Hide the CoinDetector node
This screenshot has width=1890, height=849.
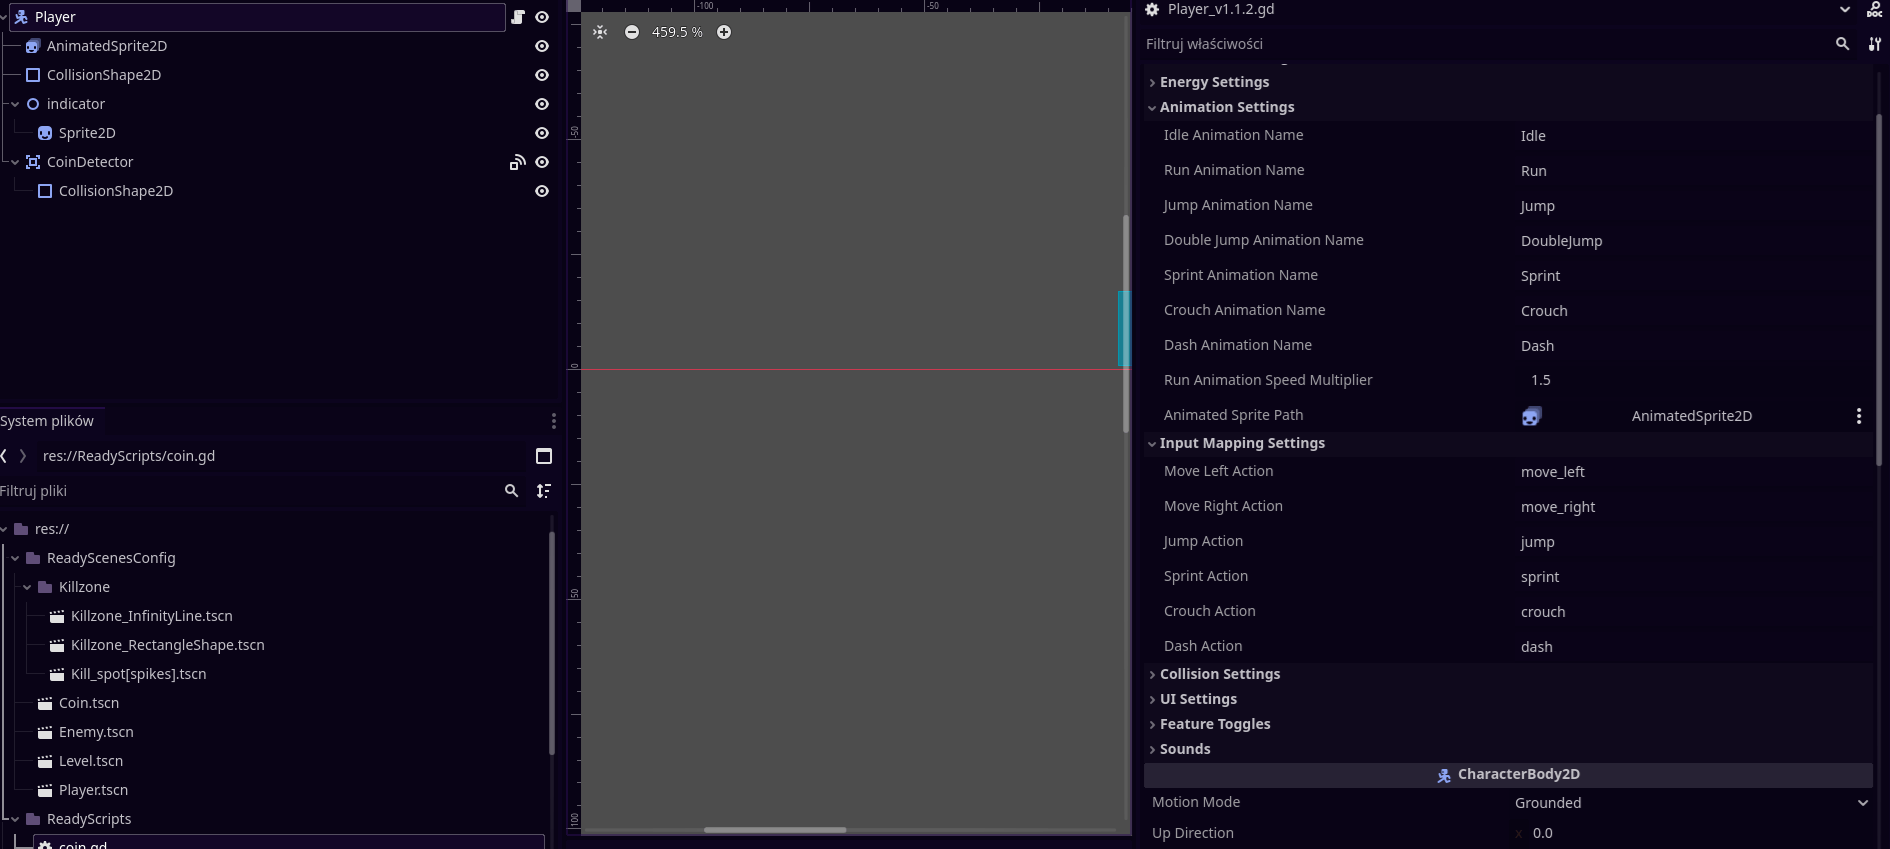pos(542,162)
